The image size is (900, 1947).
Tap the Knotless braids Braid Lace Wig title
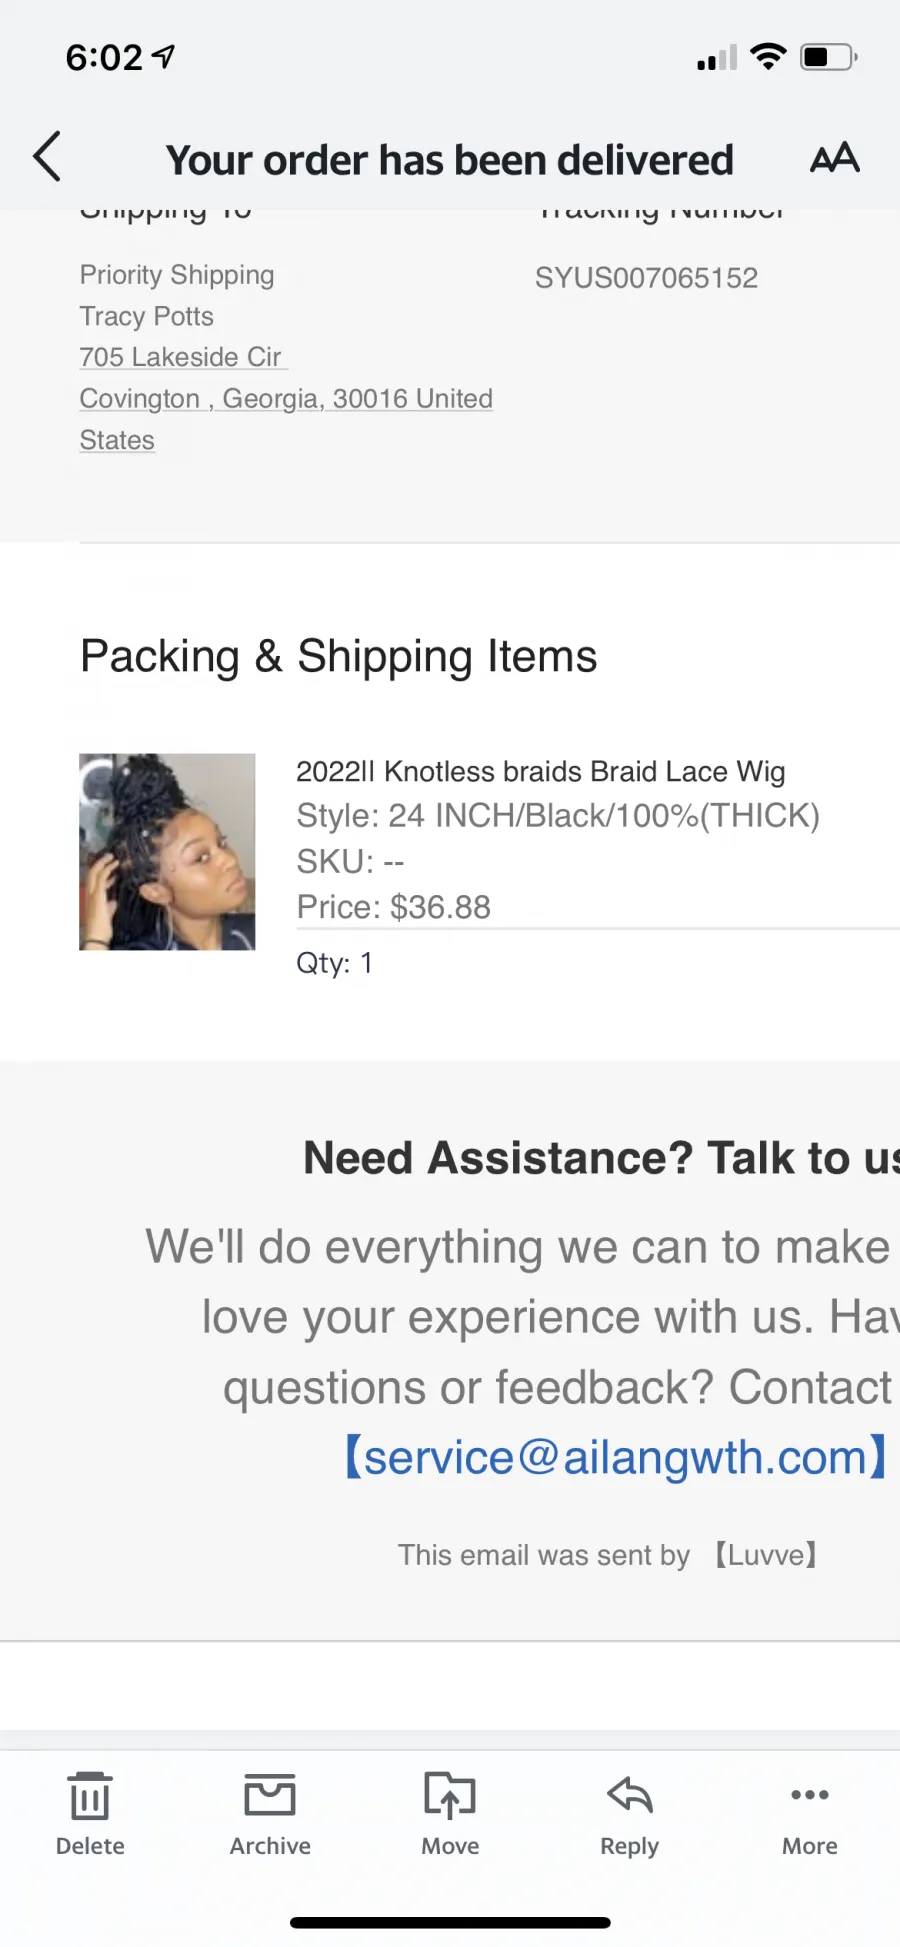click(541, 771)
